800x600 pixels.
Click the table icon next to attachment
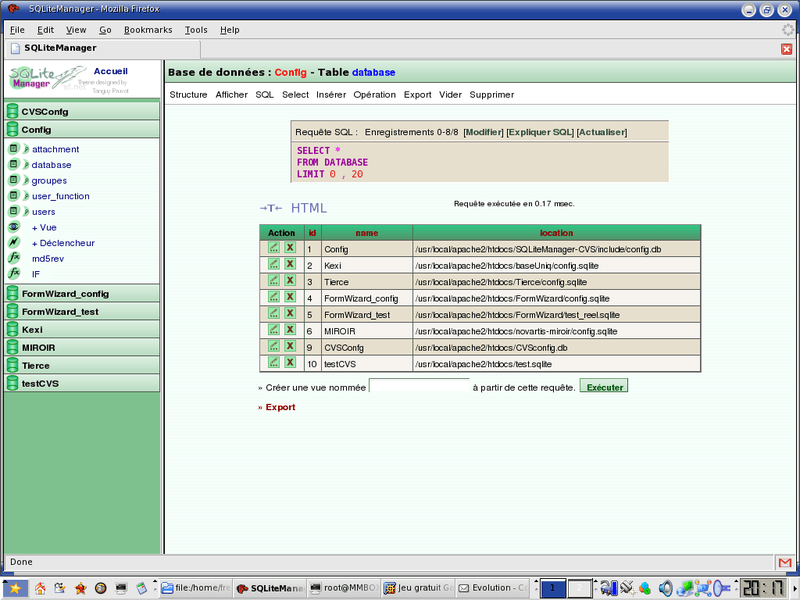[x=14, y=149]
